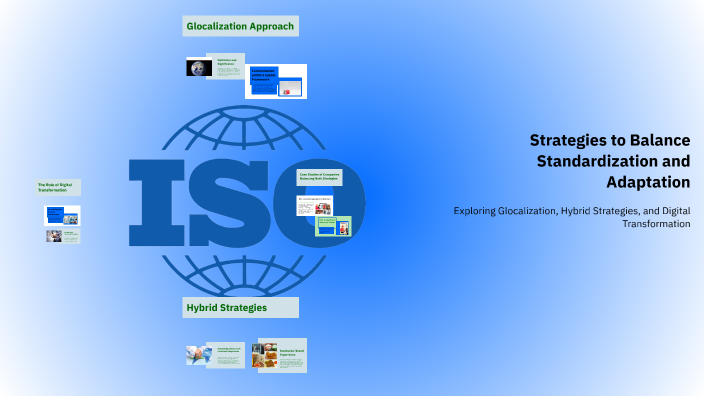This screenshot has height=396, width=704.
Task: Select Customization within a Global Framework slide
Action: (276, 81)
